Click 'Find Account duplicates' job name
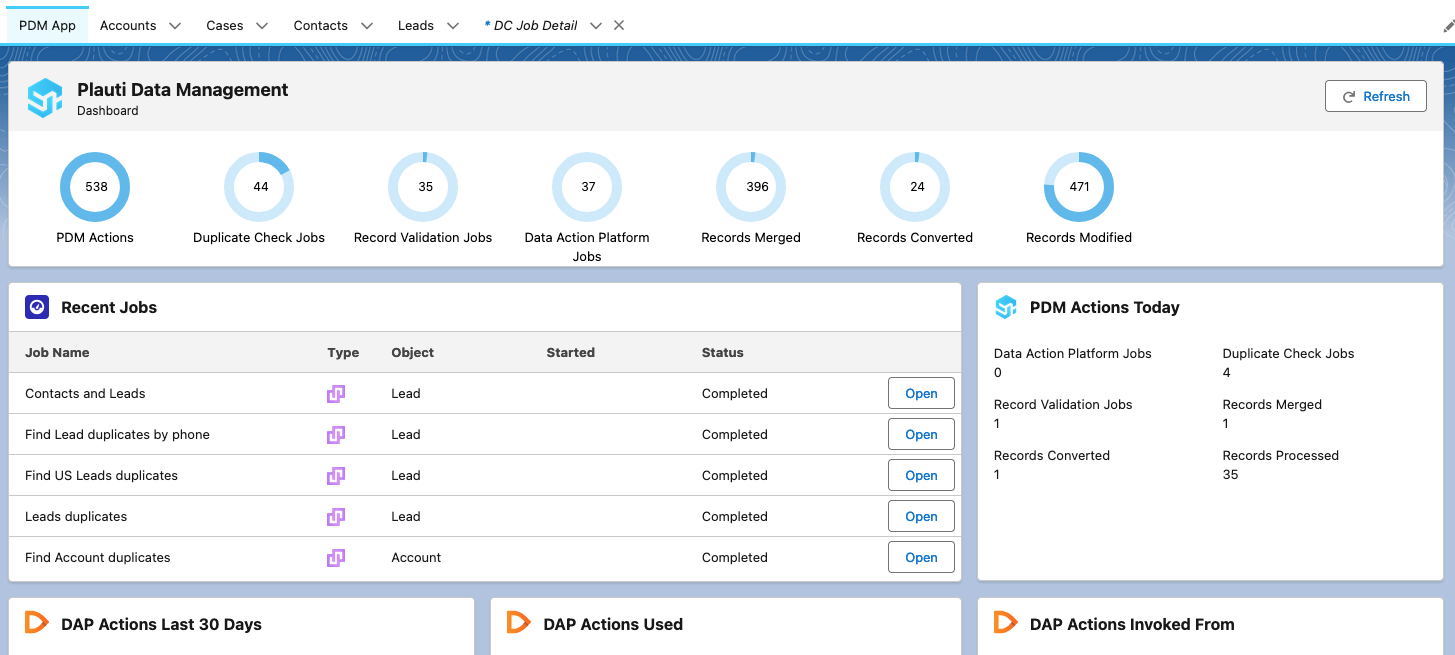 tap(98, 558)
